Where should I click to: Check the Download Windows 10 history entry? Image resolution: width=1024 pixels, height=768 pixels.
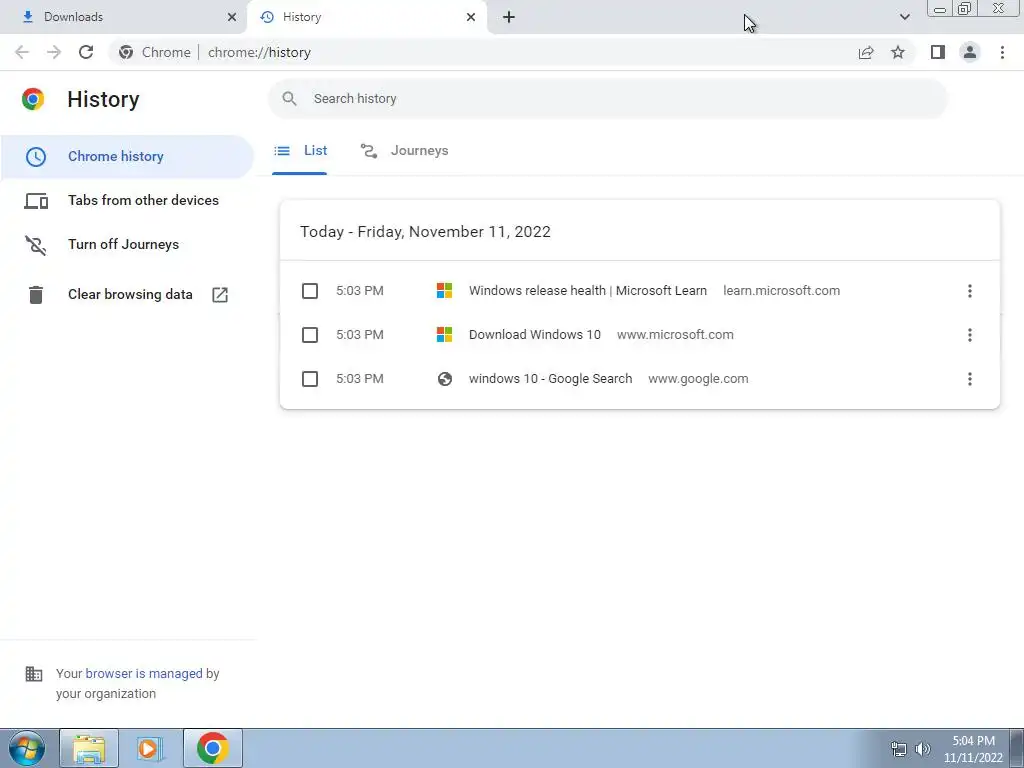click(x=310, y=335)
